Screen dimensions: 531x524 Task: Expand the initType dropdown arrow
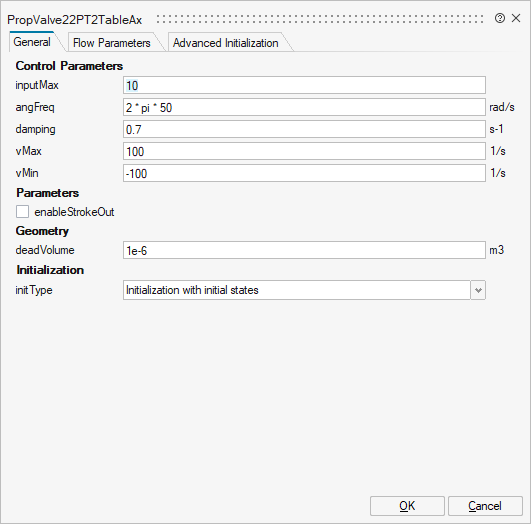[x=478, y=290]
